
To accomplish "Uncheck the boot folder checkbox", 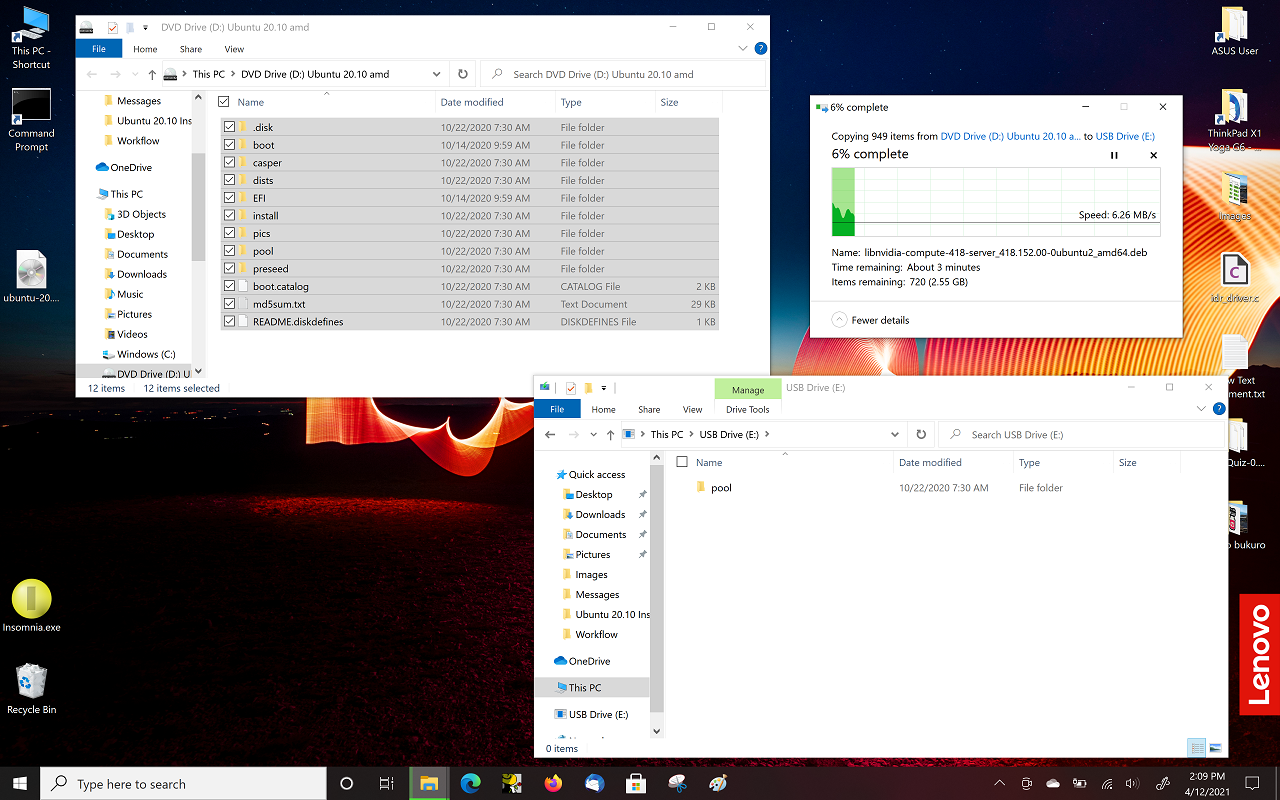I will click(x=230, y=145).
